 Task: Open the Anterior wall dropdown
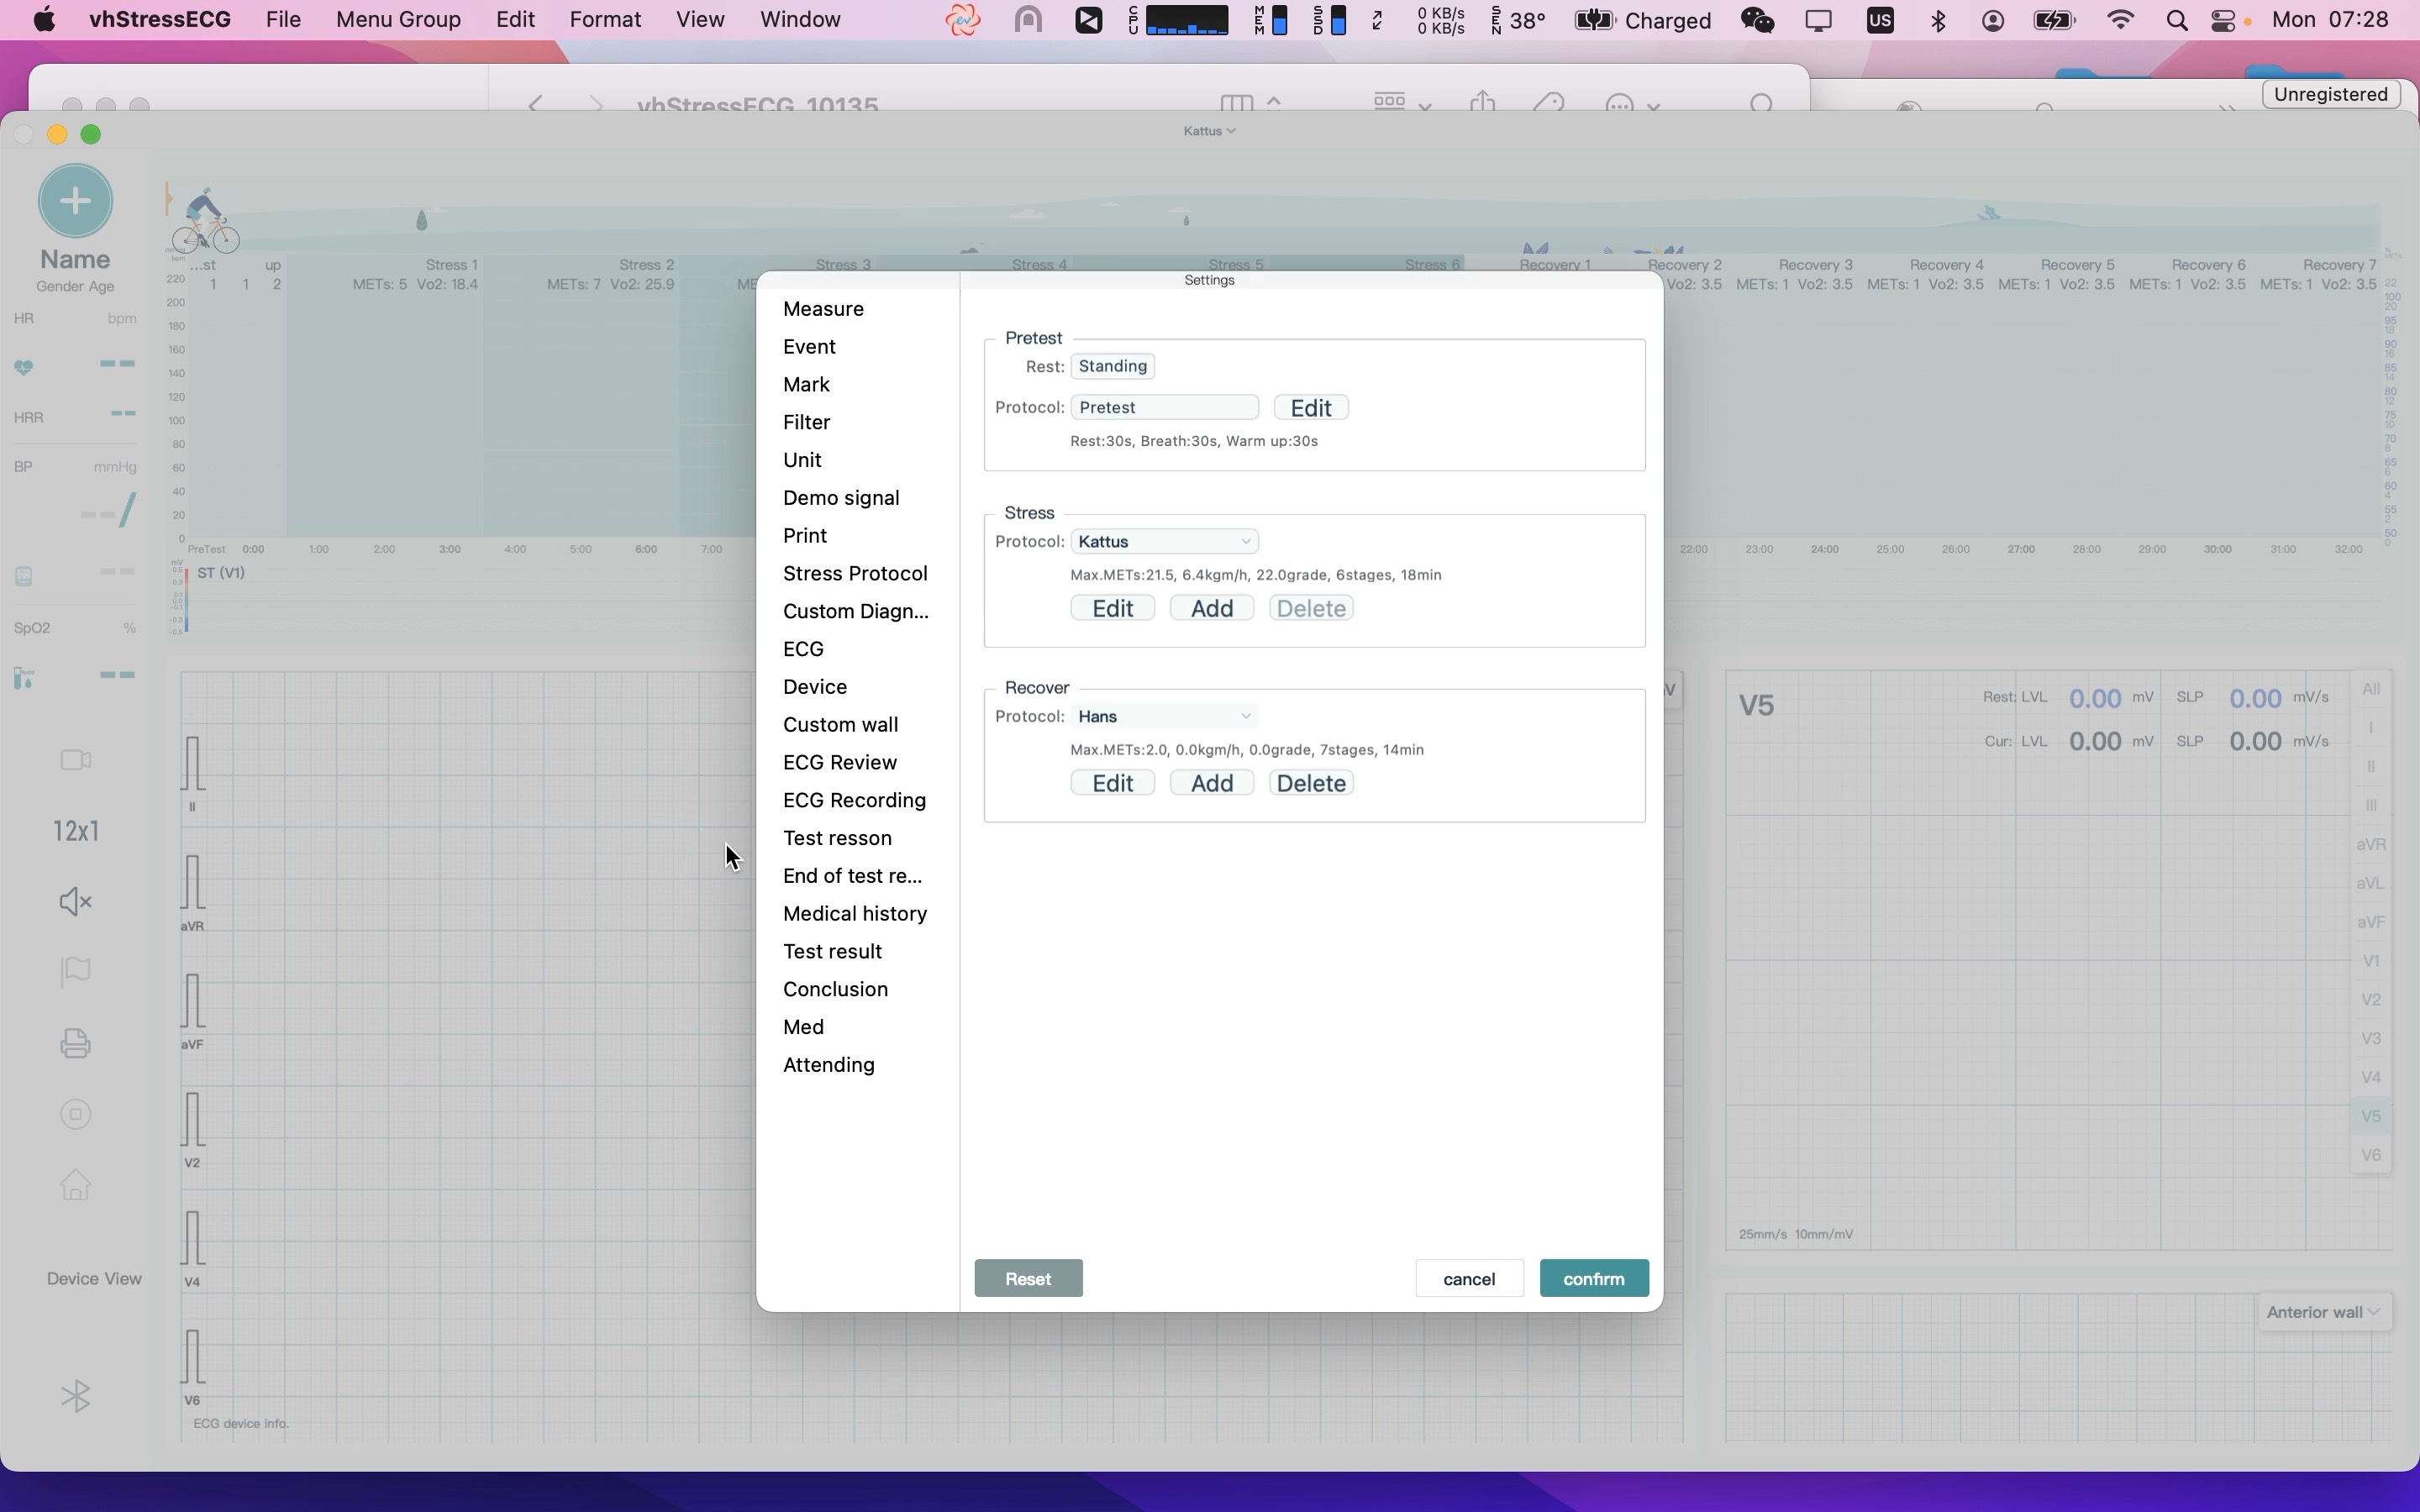coord(2323,1312)
